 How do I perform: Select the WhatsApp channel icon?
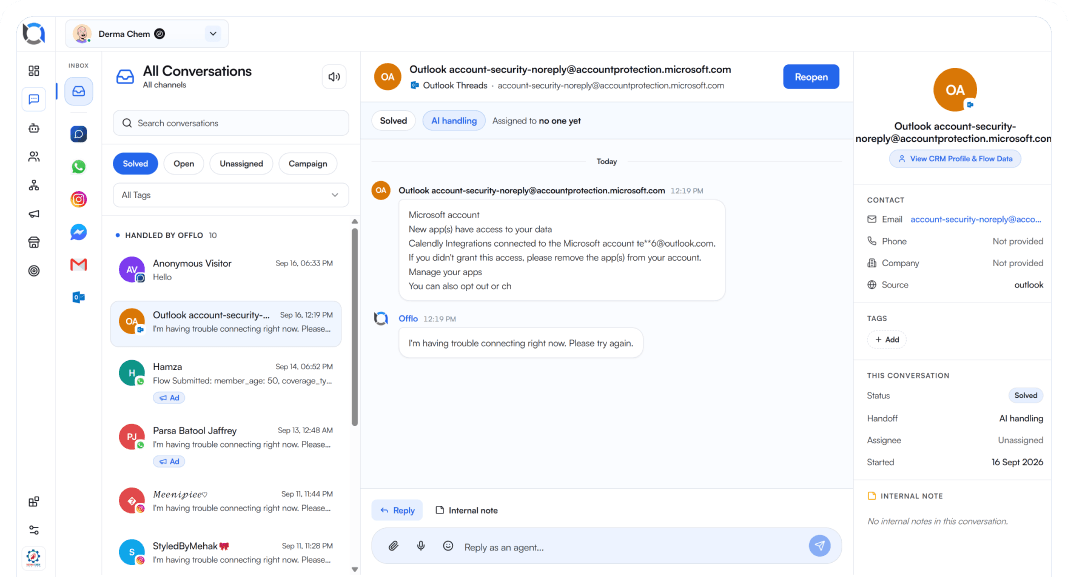point(79,167)
